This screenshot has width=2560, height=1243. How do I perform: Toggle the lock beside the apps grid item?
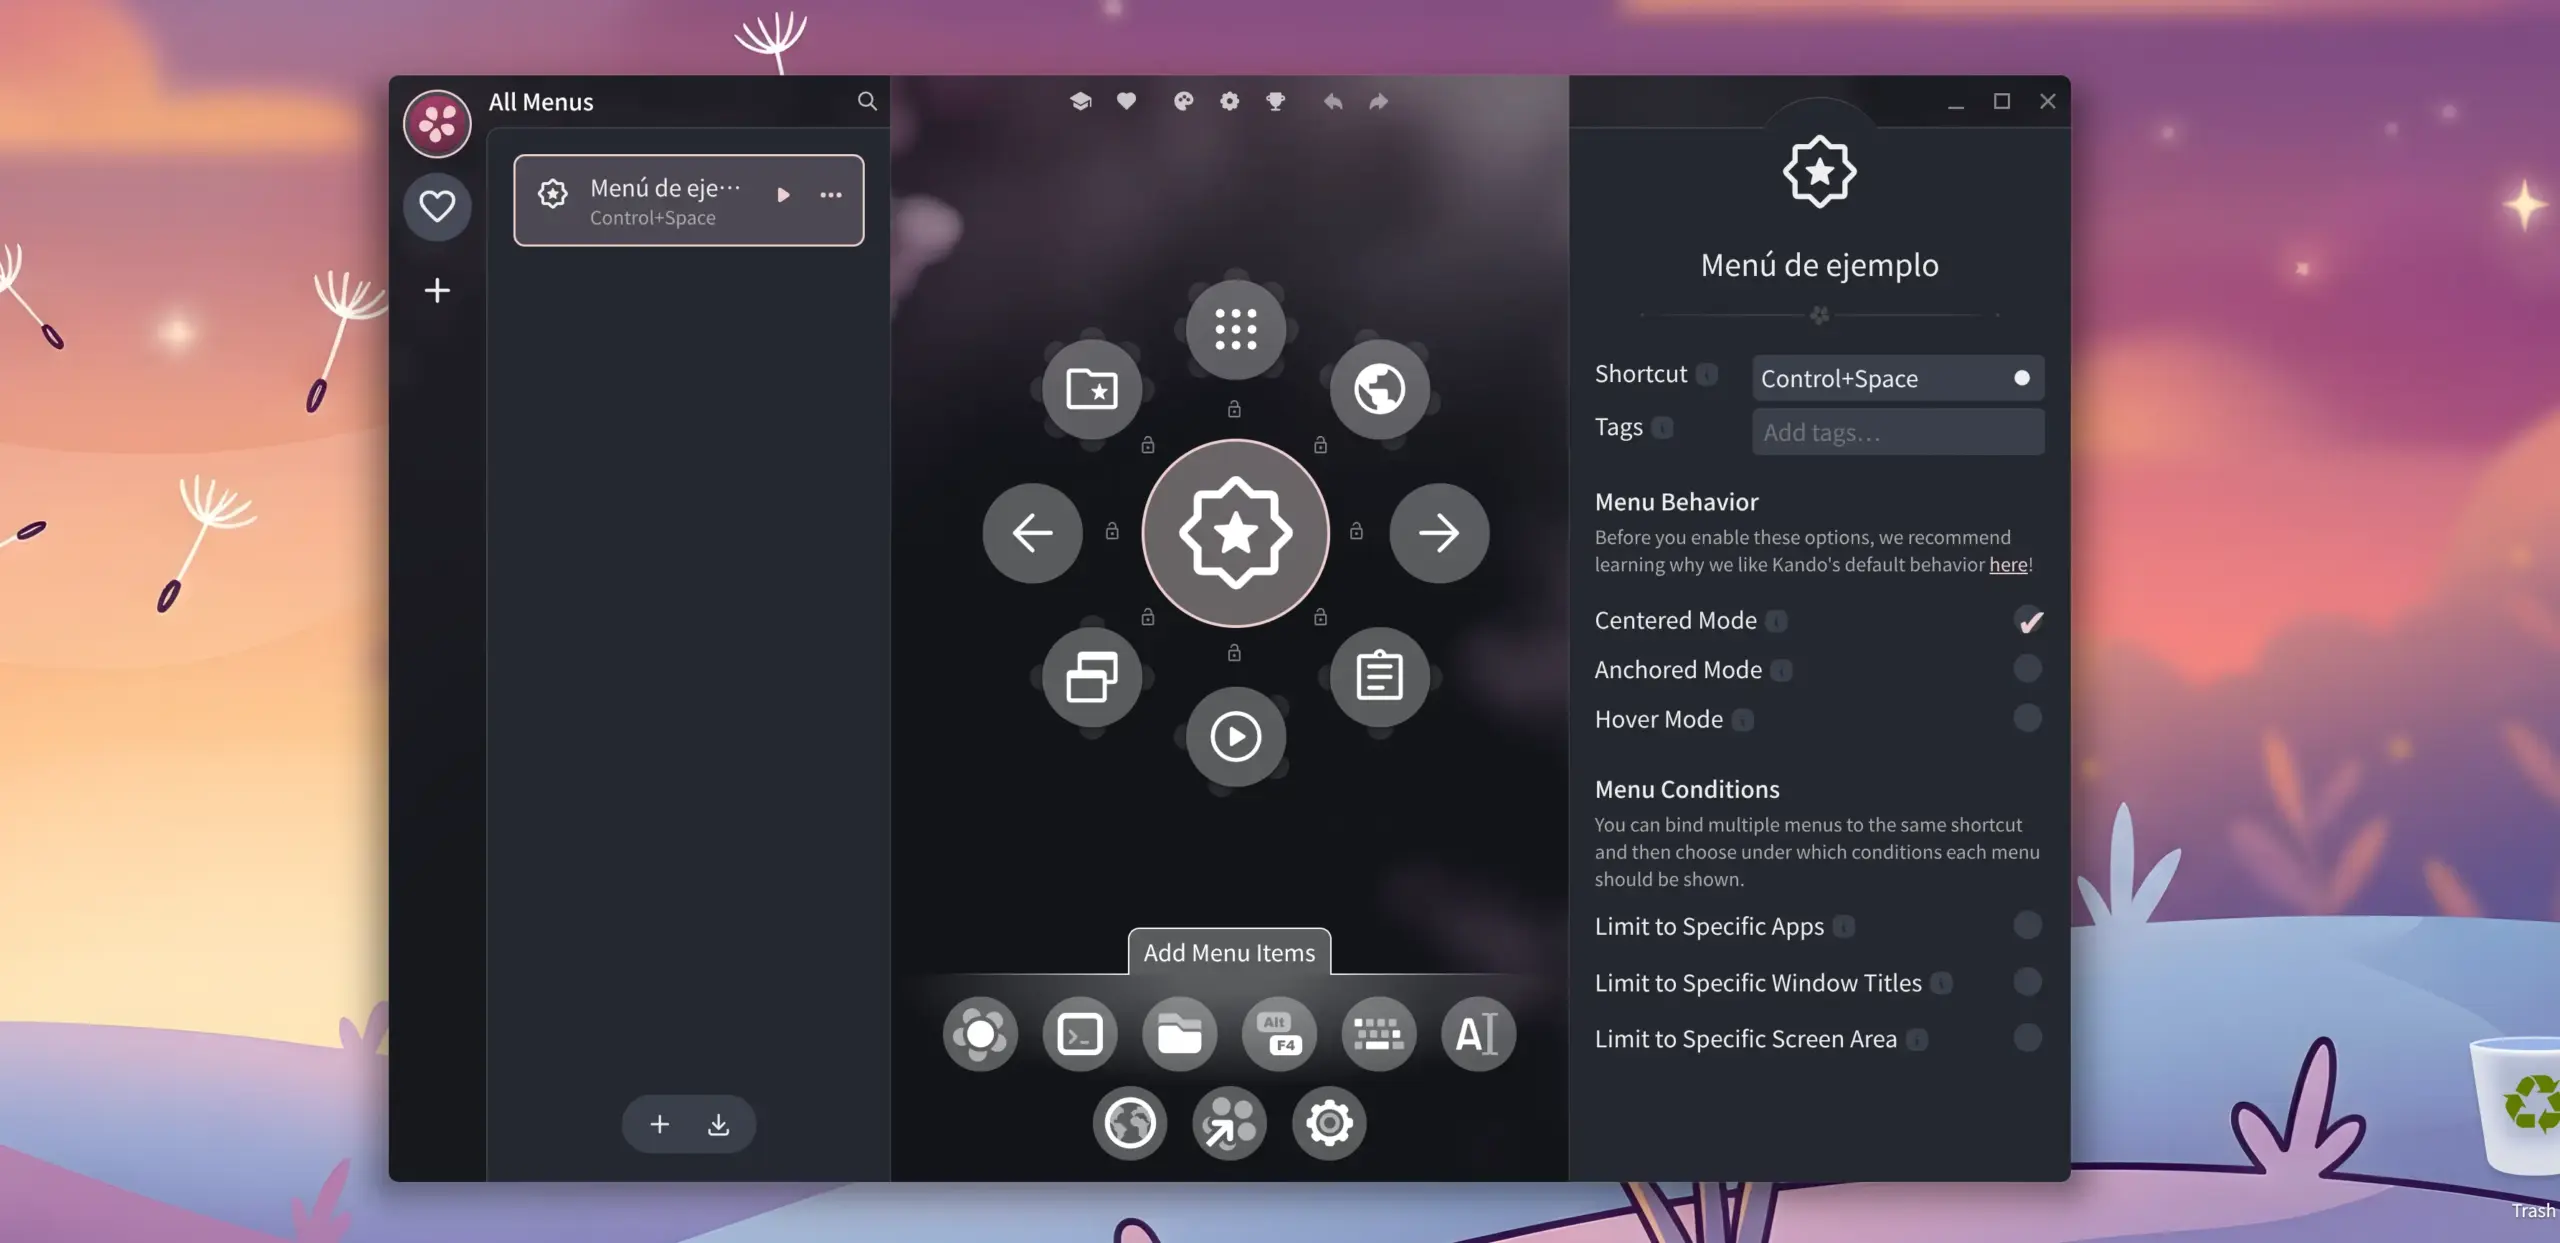[1234, 409]
